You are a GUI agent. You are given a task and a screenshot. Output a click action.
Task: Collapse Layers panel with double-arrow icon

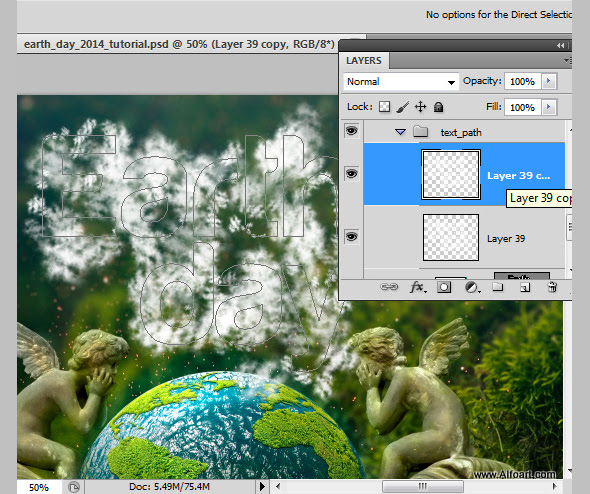[560, 46]
